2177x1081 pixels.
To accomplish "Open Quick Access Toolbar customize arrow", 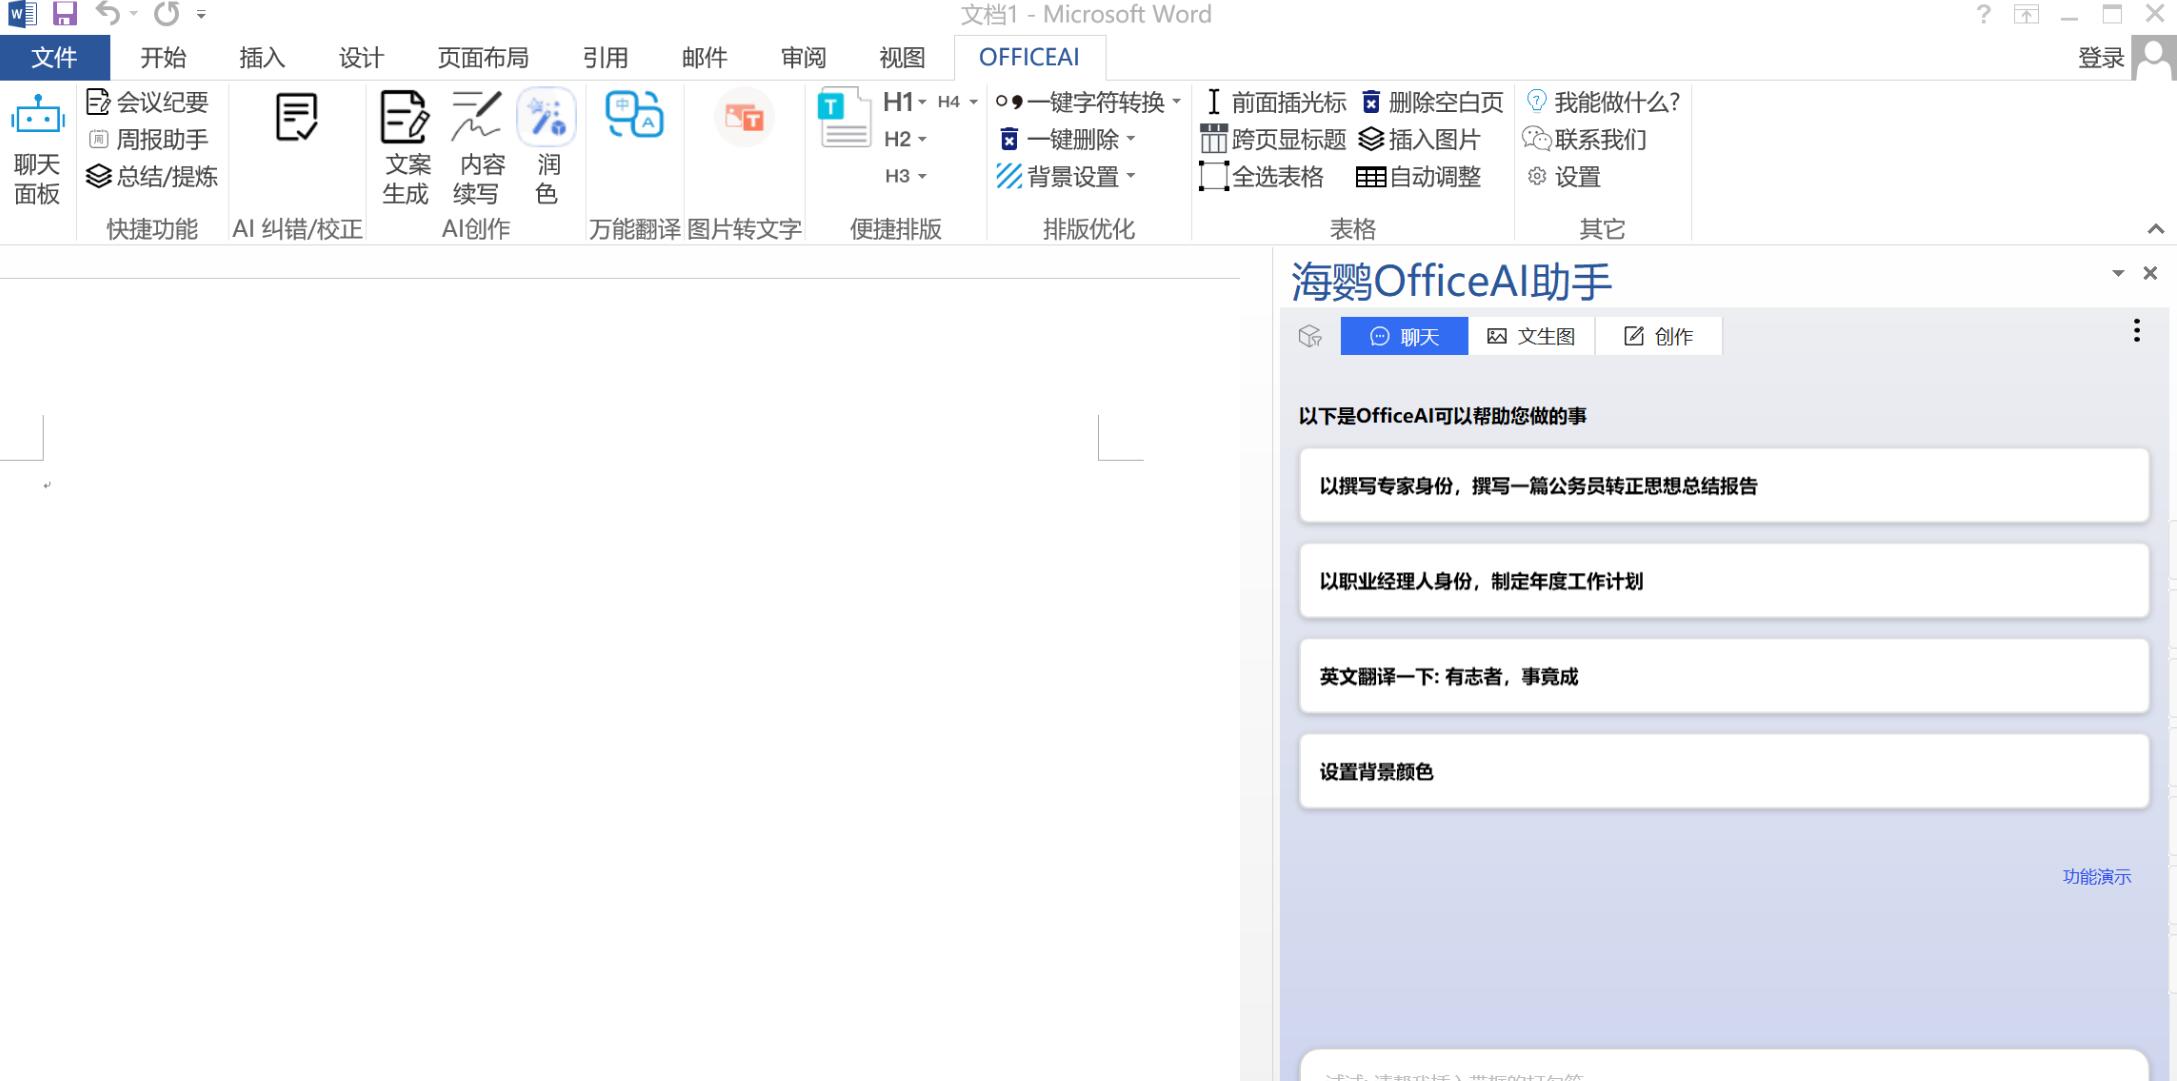I will [201, 14].
